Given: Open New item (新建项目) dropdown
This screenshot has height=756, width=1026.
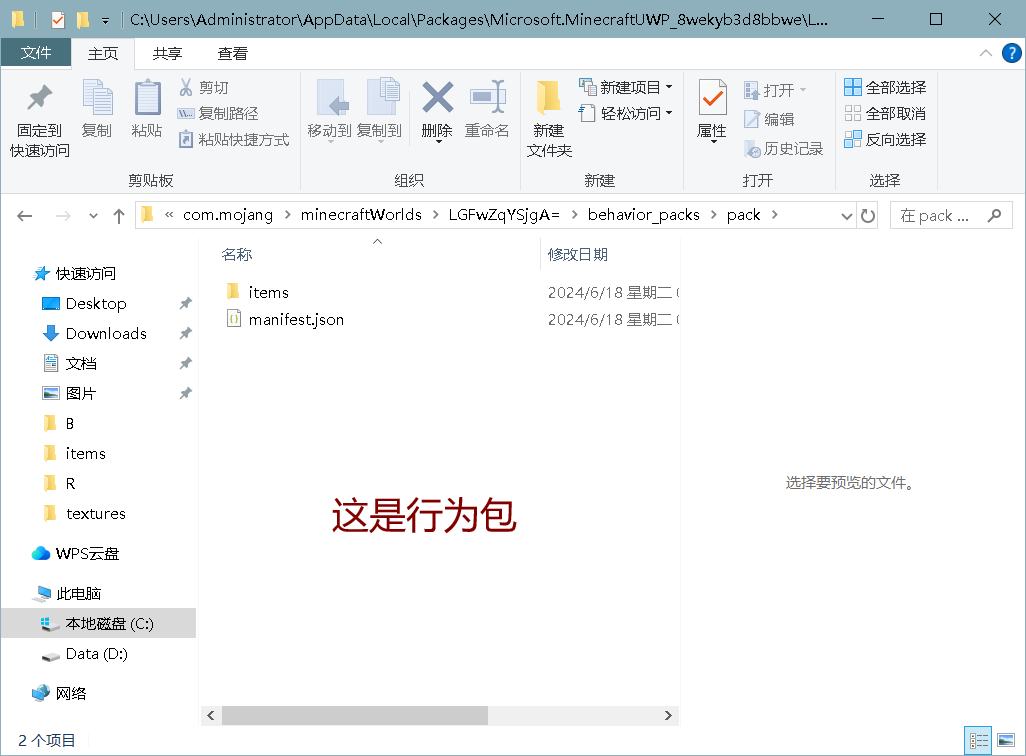Looking at the screenshot, I should [x=626, y=87].
